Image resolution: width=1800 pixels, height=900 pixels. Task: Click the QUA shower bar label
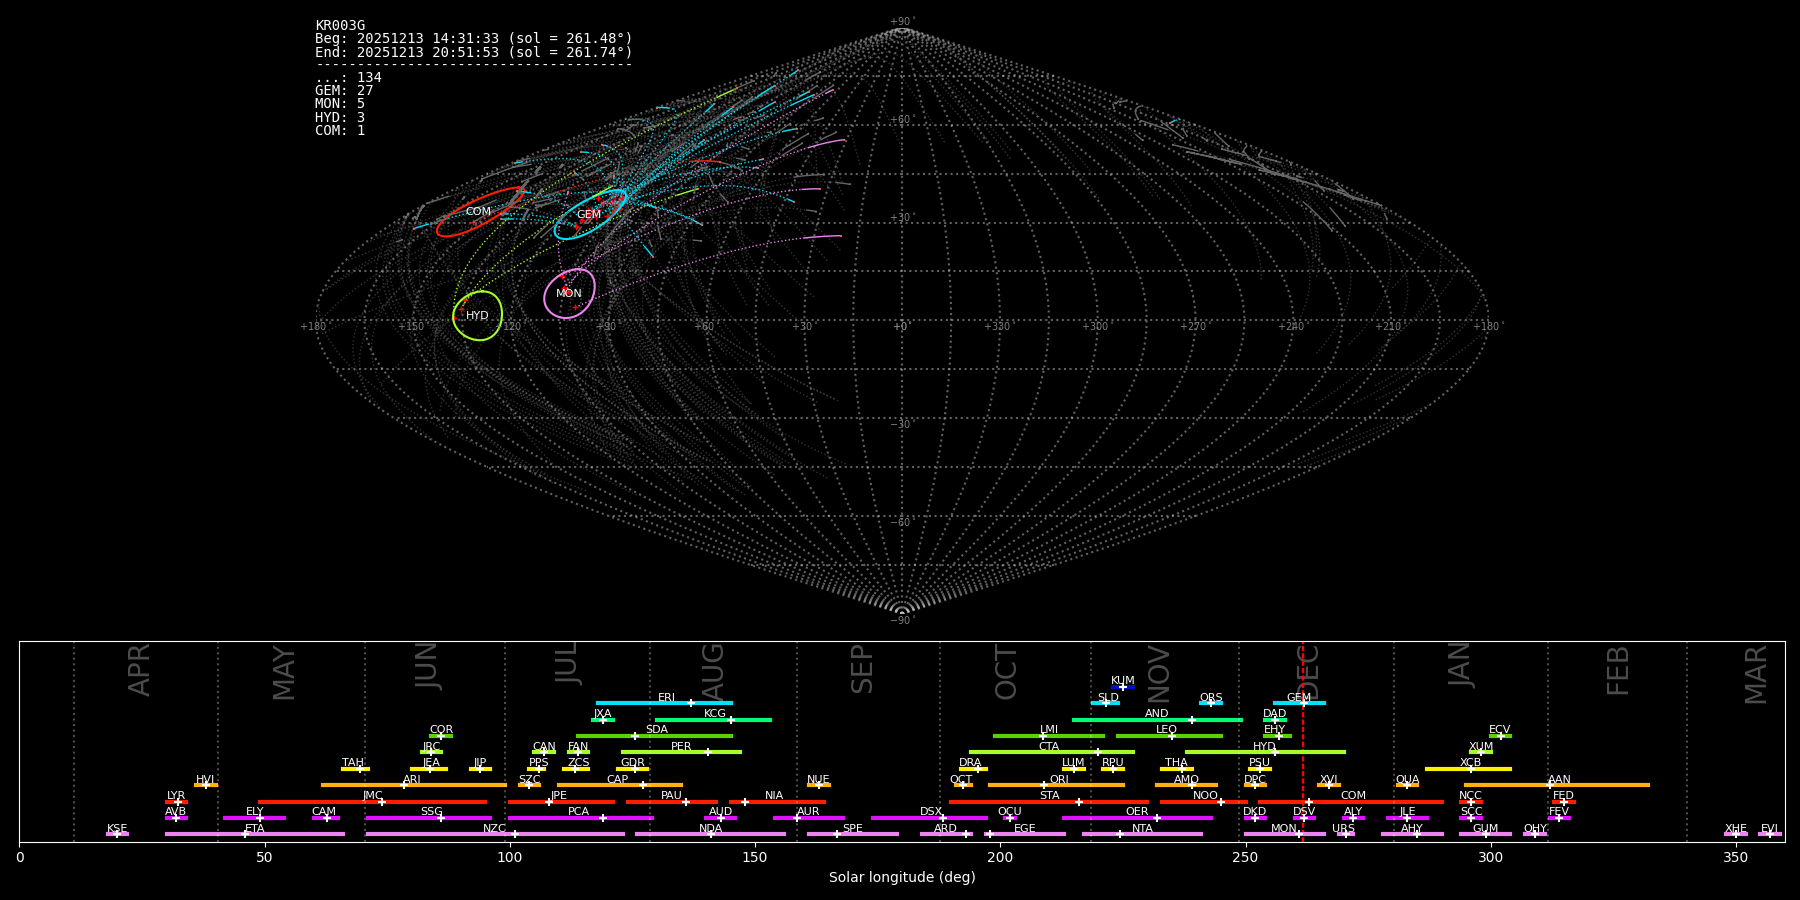[x=1407, y=780]
